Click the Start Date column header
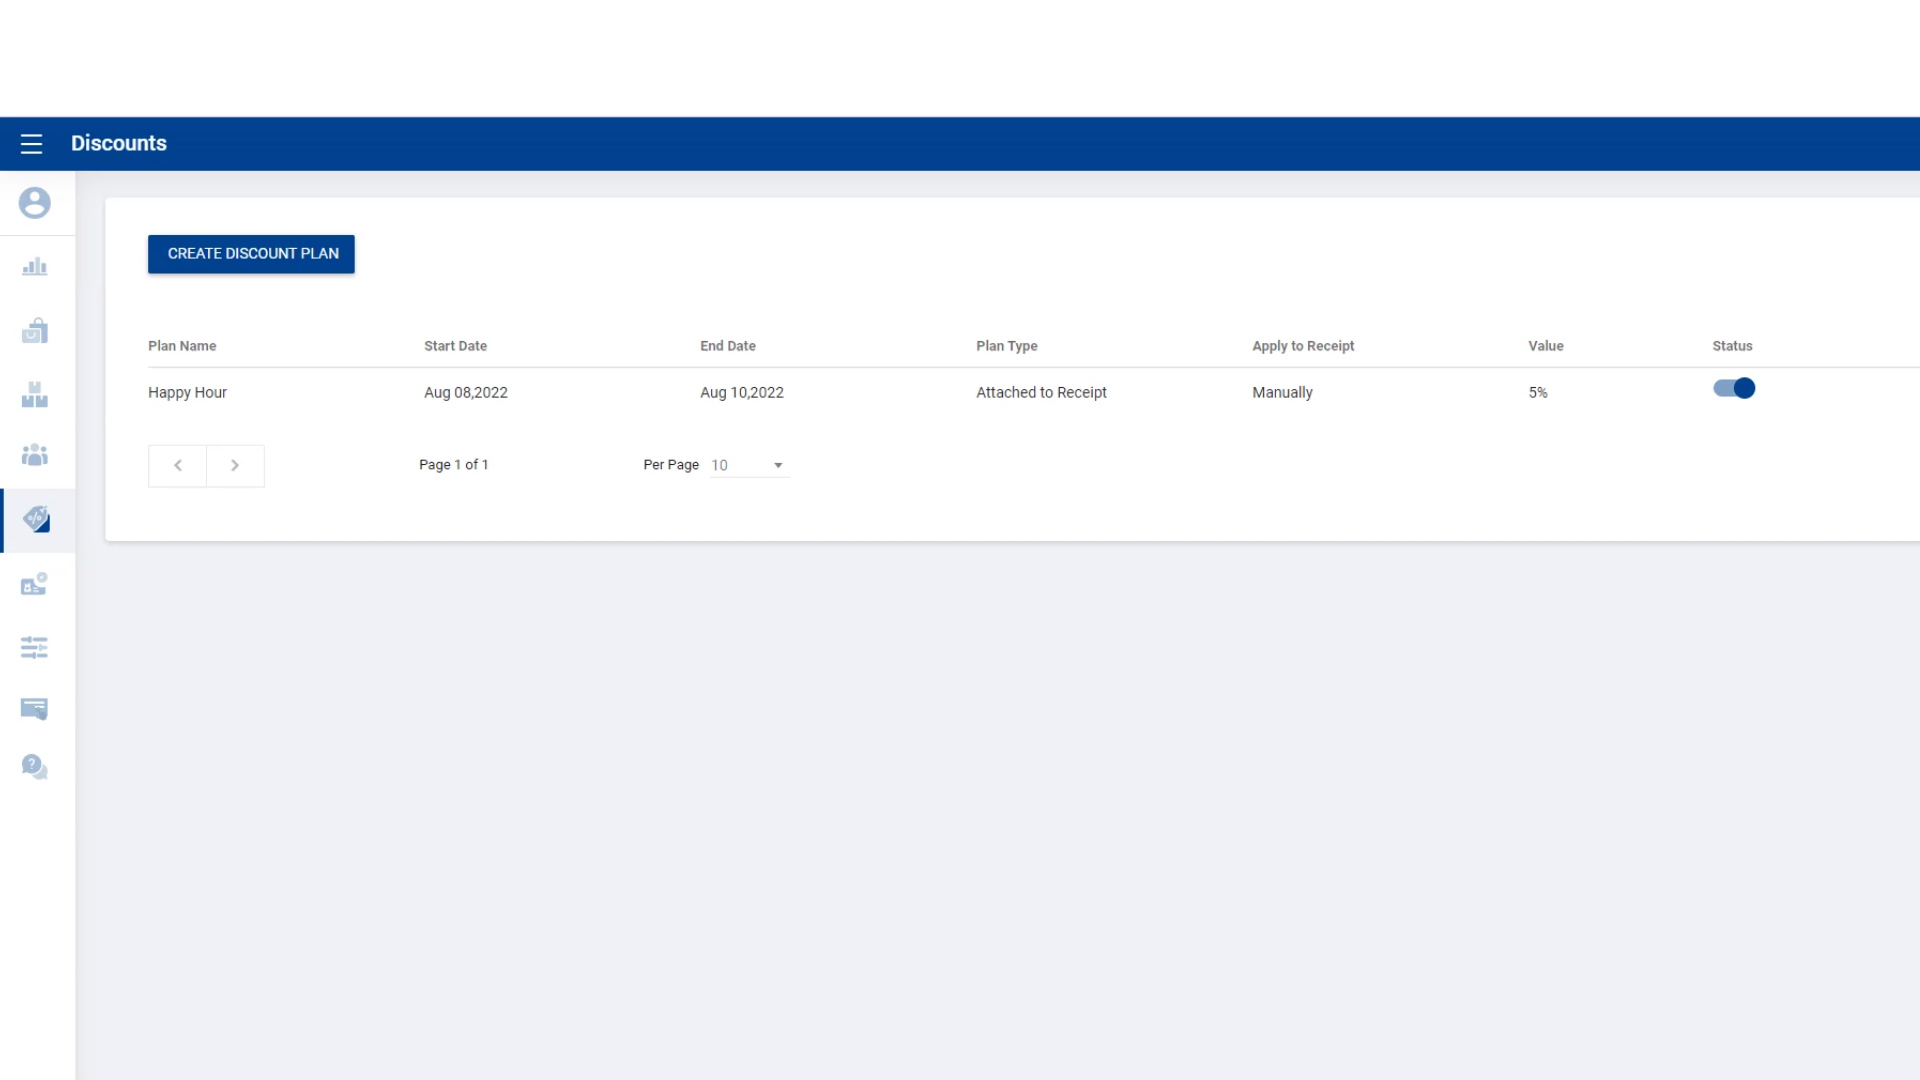Viewport: 1920px width, 1080px height. [x=455, y=346]
